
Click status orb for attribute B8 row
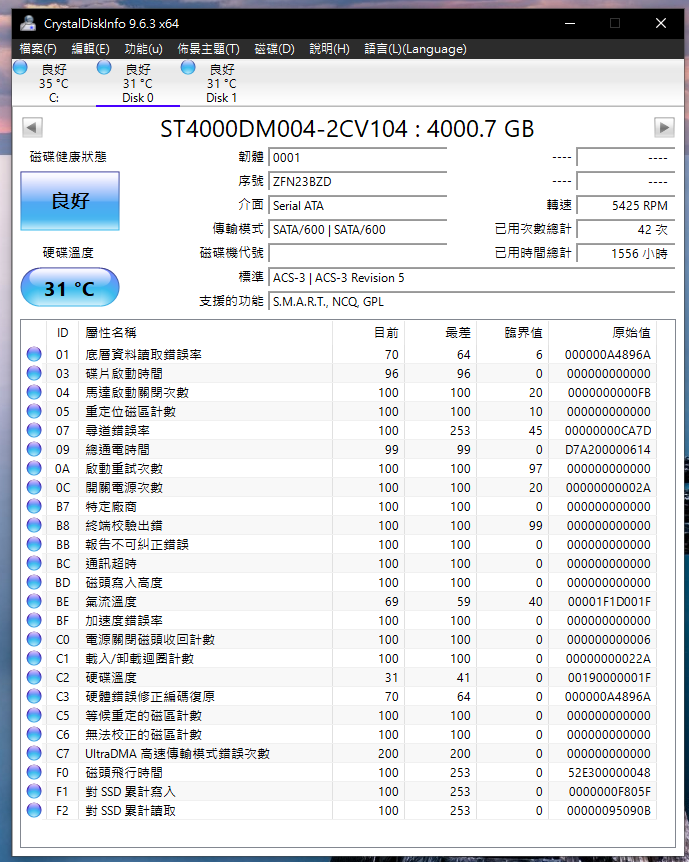click(34, 526)
